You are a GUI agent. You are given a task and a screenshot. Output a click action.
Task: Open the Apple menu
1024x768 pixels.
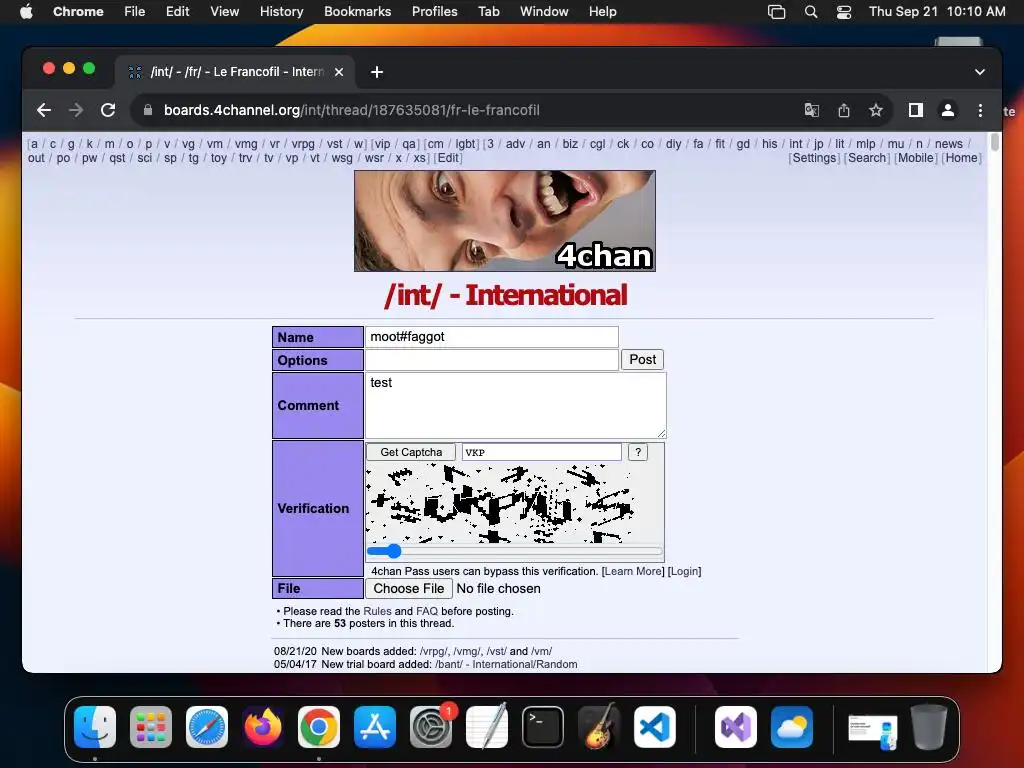[26, 11]
